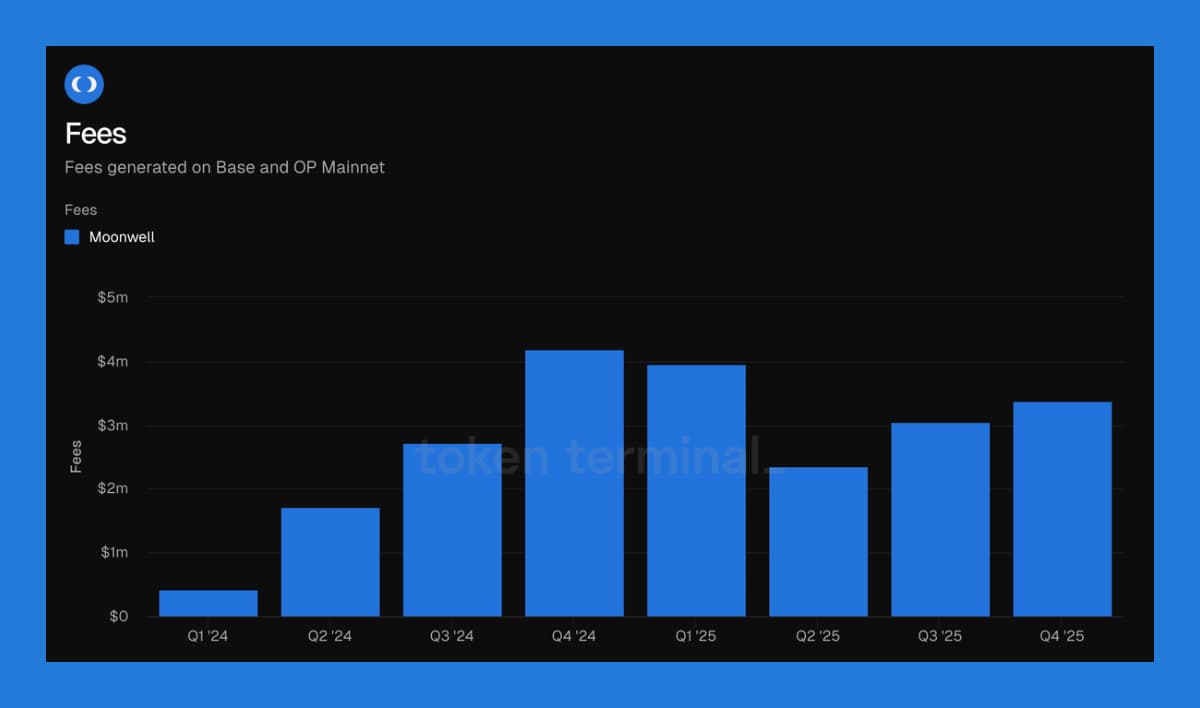Click the Q4 '24 x-axis label
The height and width of the screenshot is (708, 1200).
tap(574, 636)
